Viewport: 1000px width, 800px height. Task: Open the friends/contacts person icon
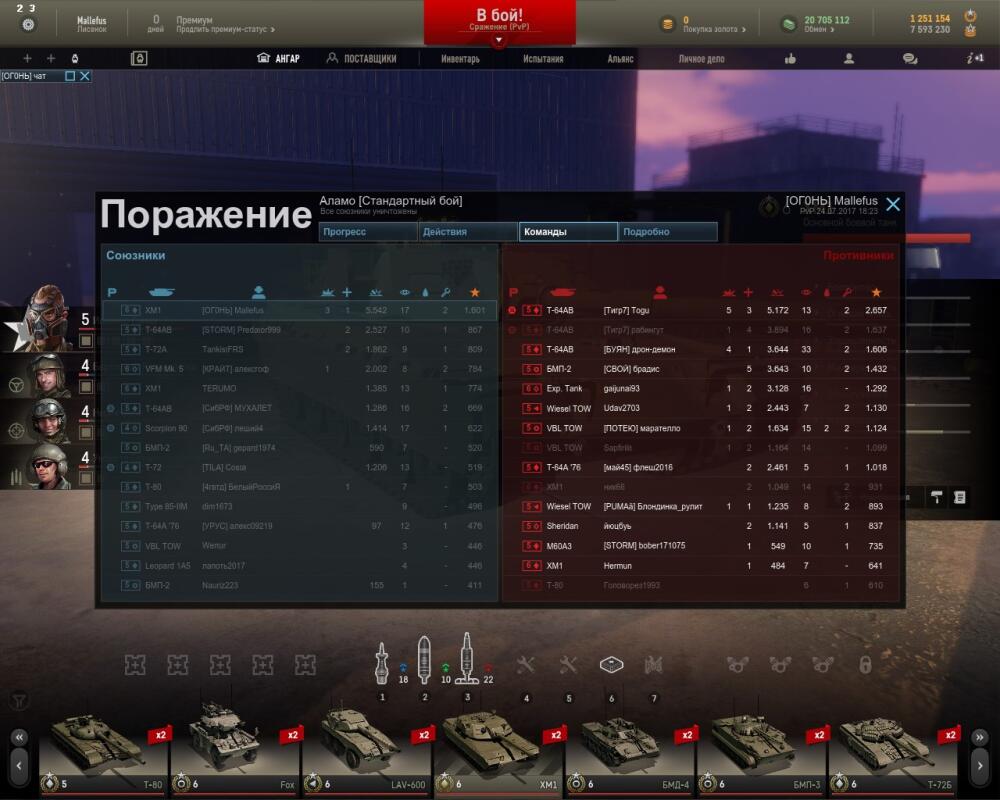(849, 59)
